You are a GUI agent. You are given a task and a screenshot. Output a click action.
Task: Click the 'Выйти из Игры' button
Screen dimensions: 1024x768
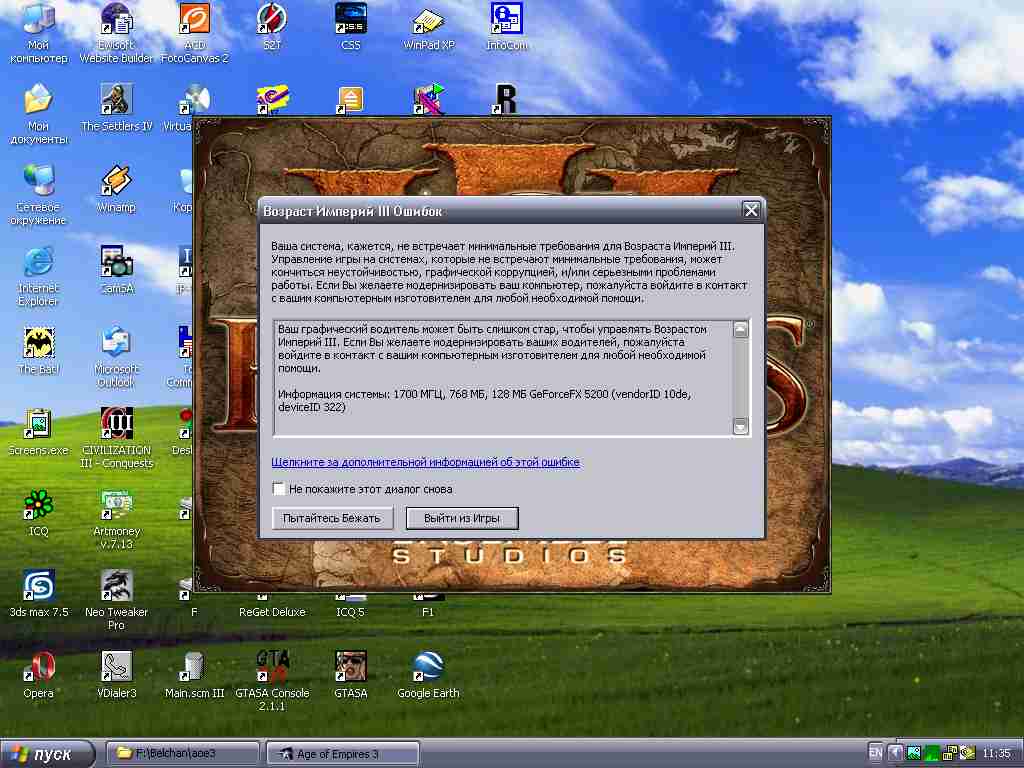(462, 518)
